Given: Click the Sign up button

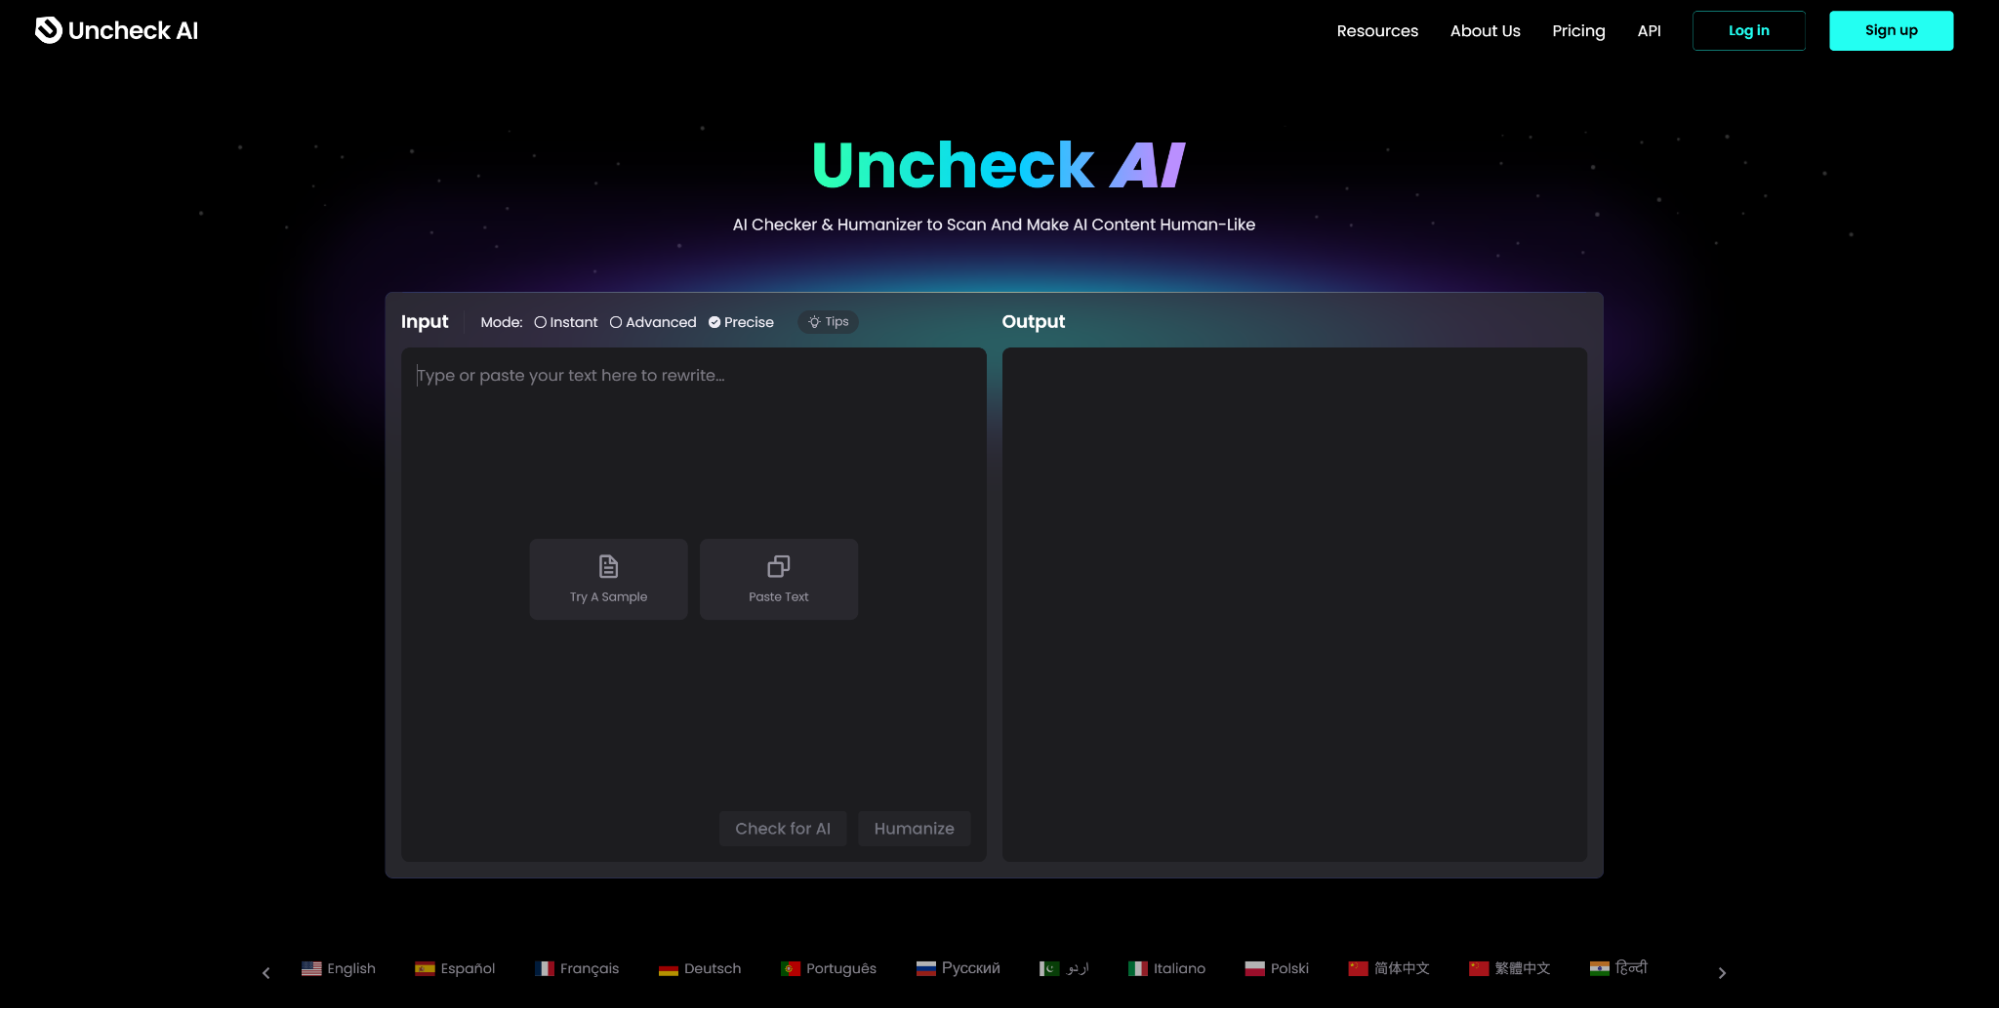Looking at the screenshot, I should pyautogui.click(x=1890, y=31).
